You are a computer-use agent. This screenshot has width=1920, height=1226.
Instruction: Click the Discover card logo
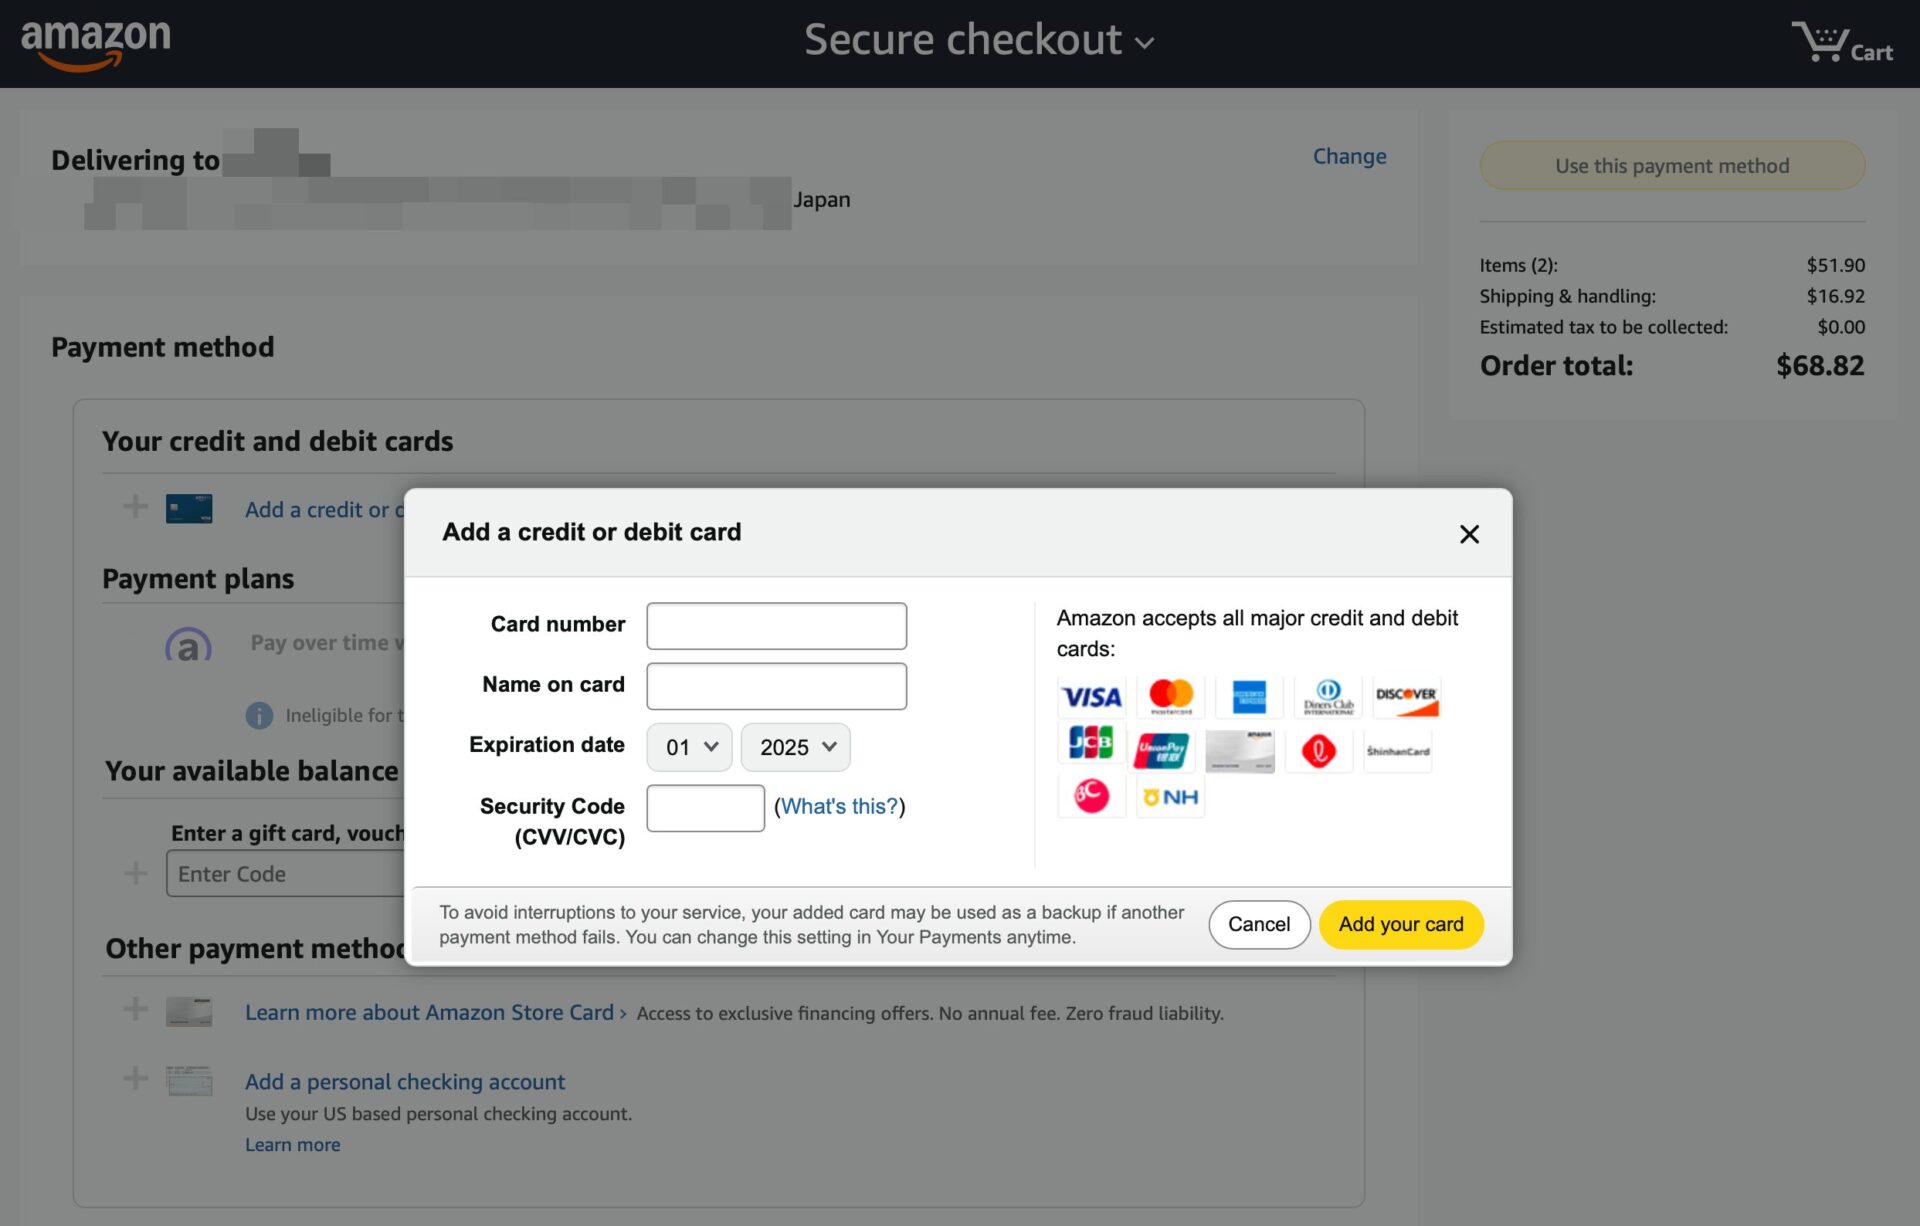[1406, 697]
